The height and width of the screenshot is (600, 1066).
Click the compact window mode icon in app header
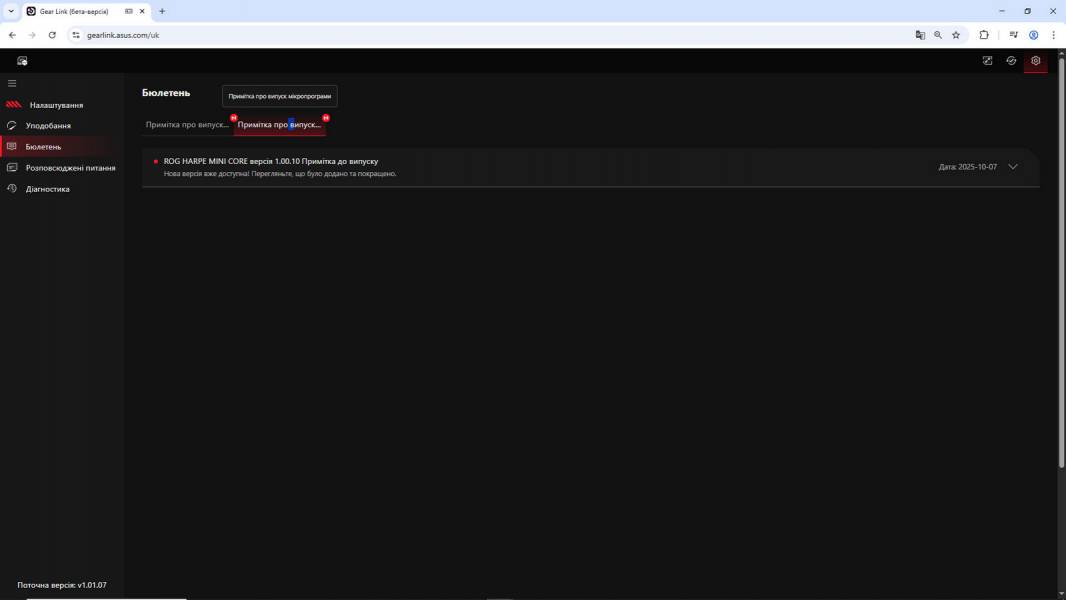(987, 61)
